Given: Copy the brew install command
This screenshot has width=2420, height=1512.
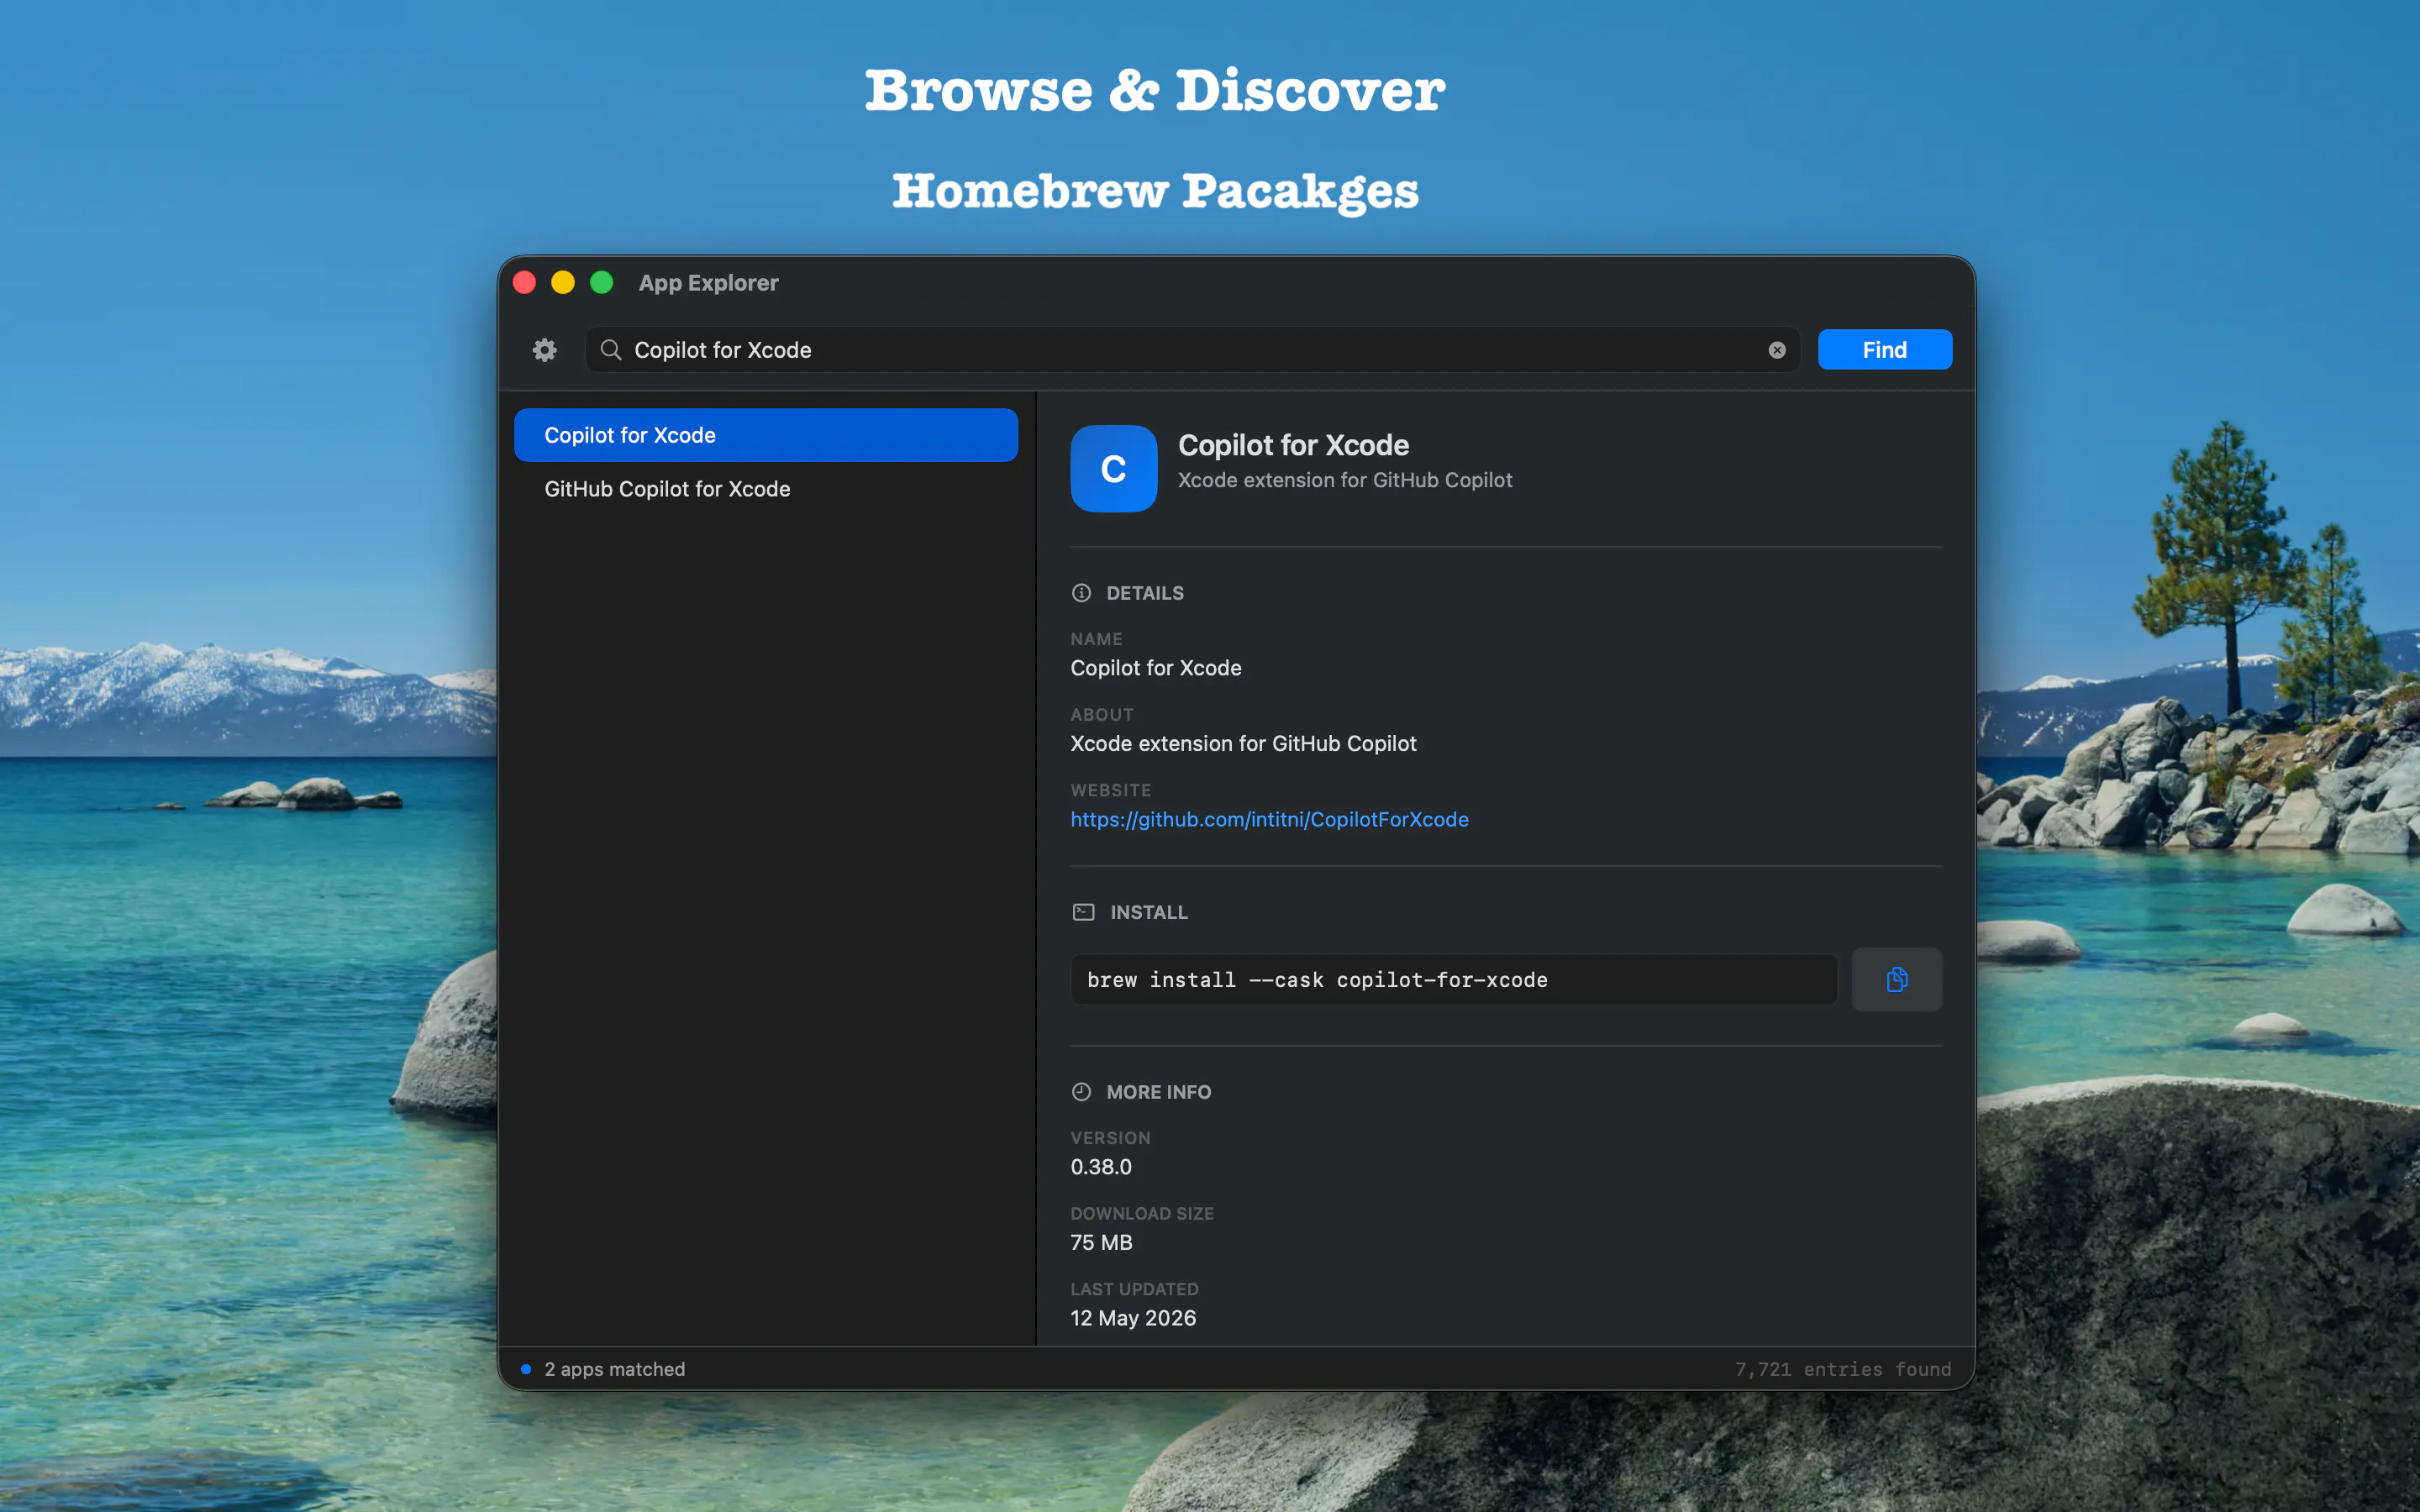Looking at the screenshot, I should [x=1896, y=979].
